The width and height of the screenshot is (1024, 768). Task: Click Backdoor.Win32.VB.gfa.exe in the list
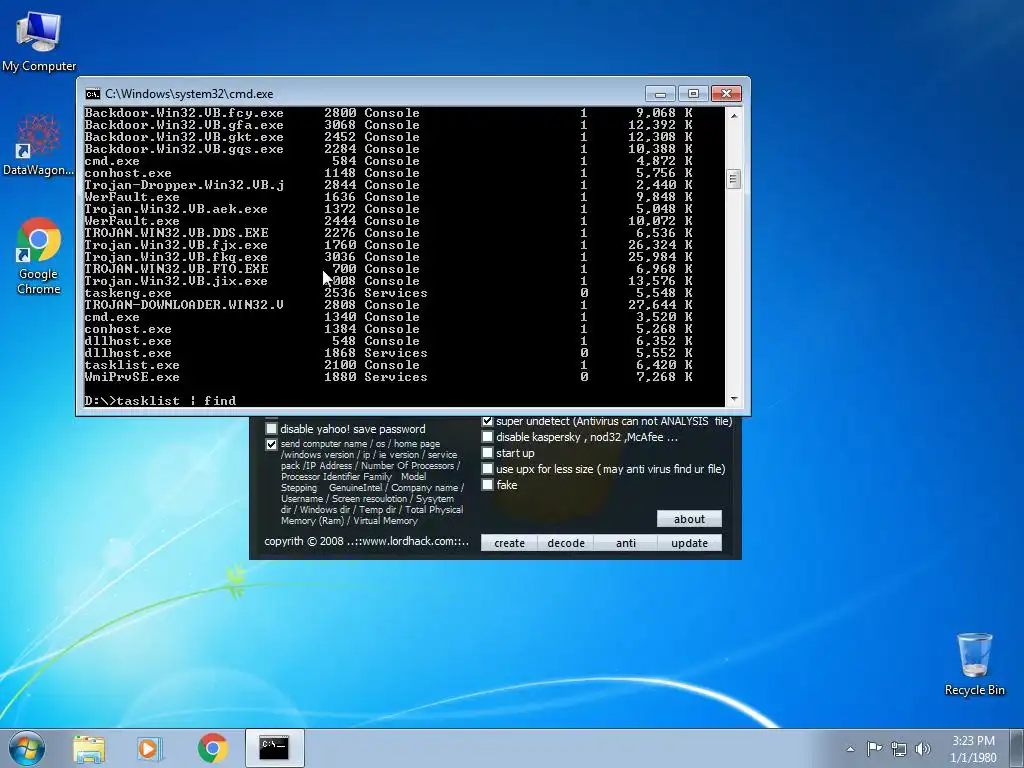pyautogui.click(x=184, y=125)
